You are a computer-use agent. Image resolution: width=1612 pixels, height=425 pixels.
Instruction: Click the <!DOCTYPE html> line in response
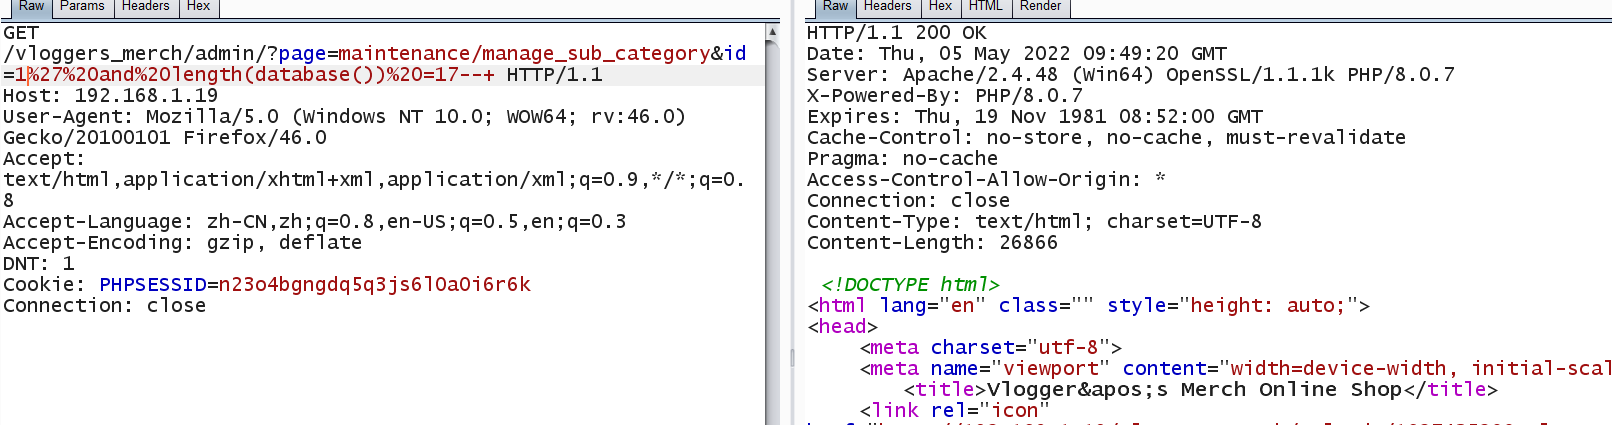click(911, 285)
